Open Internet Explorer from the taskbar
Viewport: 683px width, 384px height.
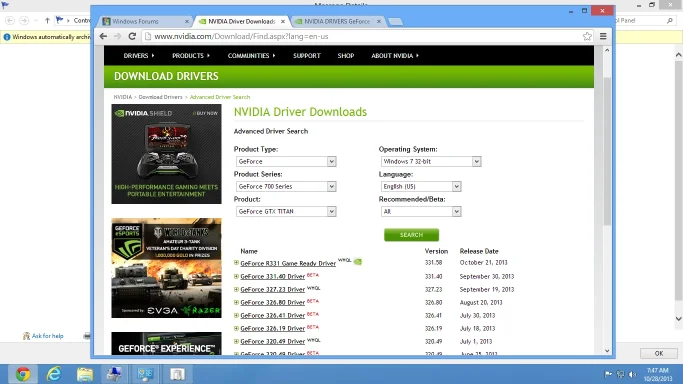point(54,374)
